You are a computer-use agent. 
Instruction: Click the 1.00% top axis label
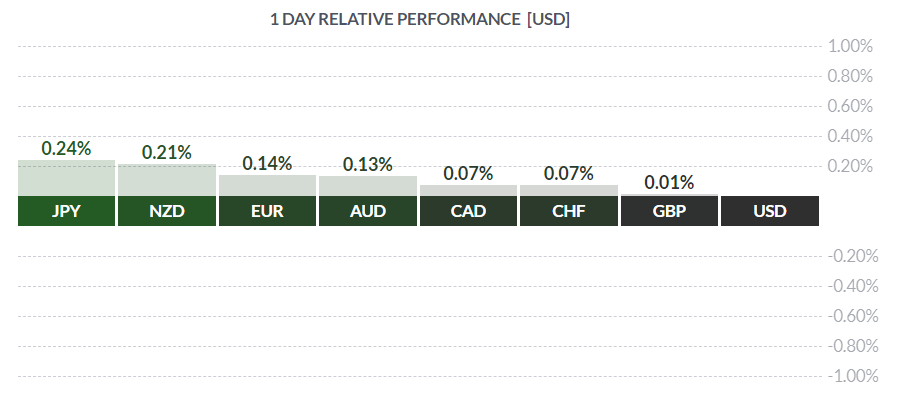coord(850,46)
